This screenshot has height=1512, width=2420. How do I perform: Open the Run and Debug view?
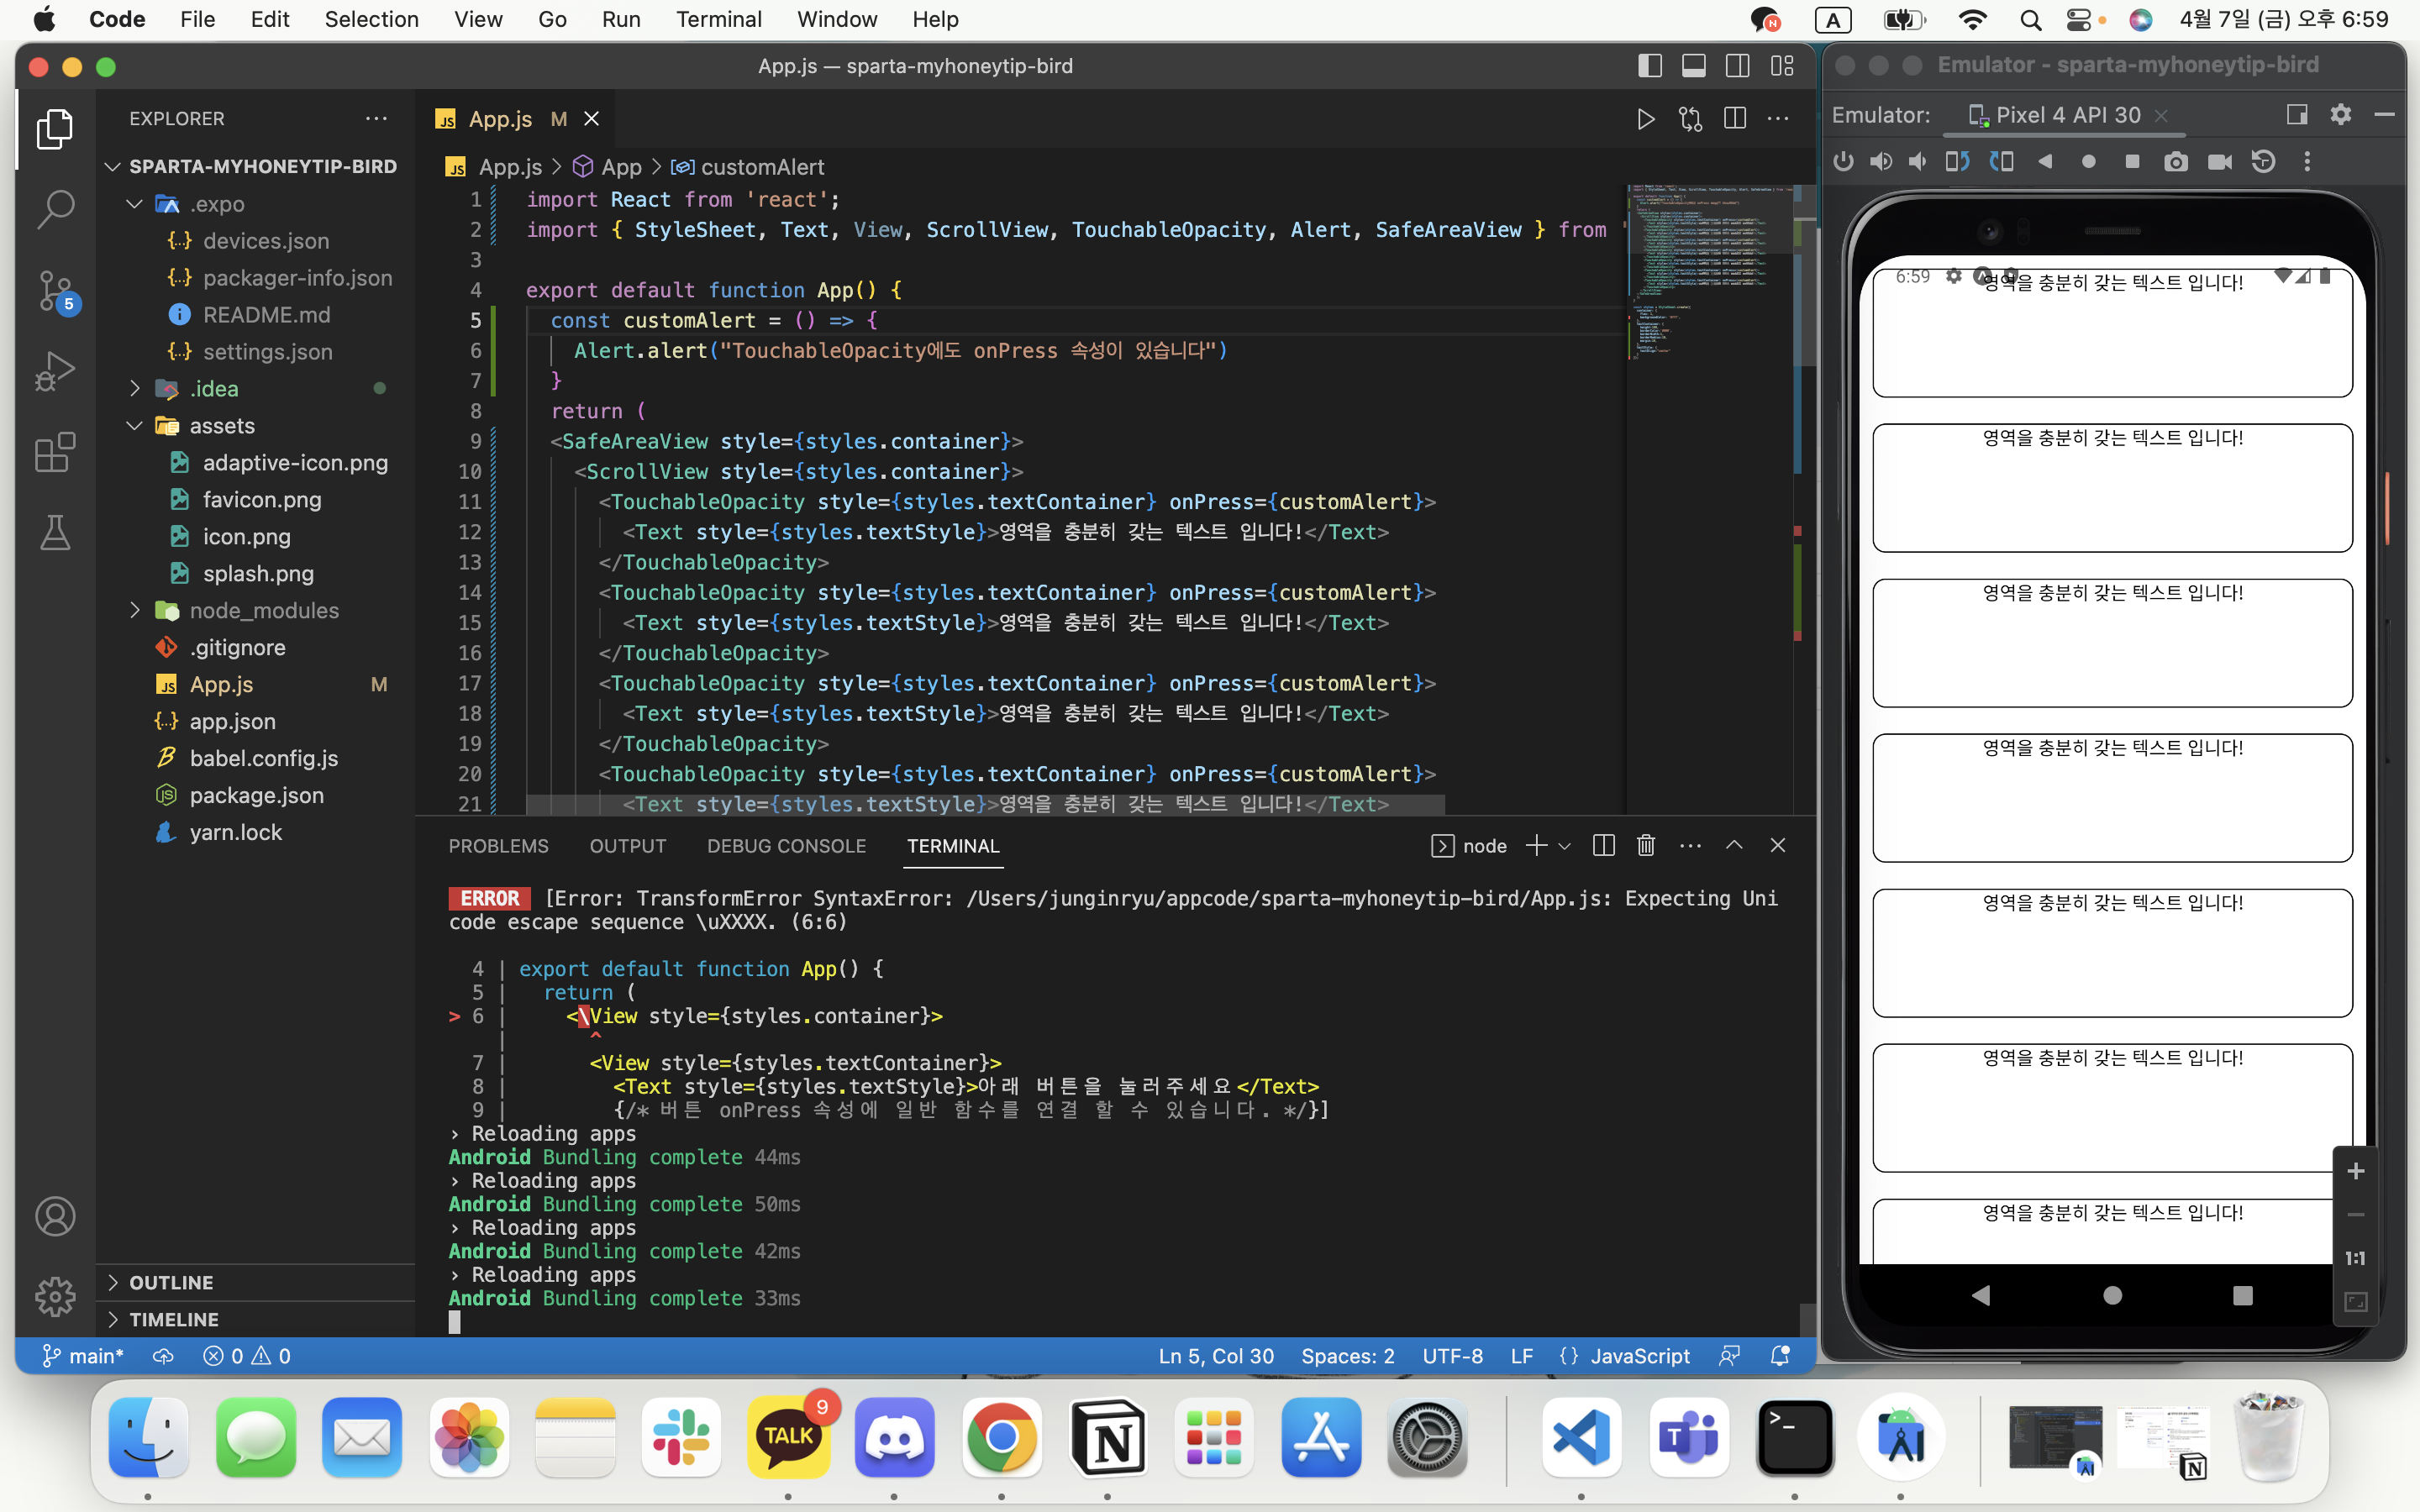point(55,371)
